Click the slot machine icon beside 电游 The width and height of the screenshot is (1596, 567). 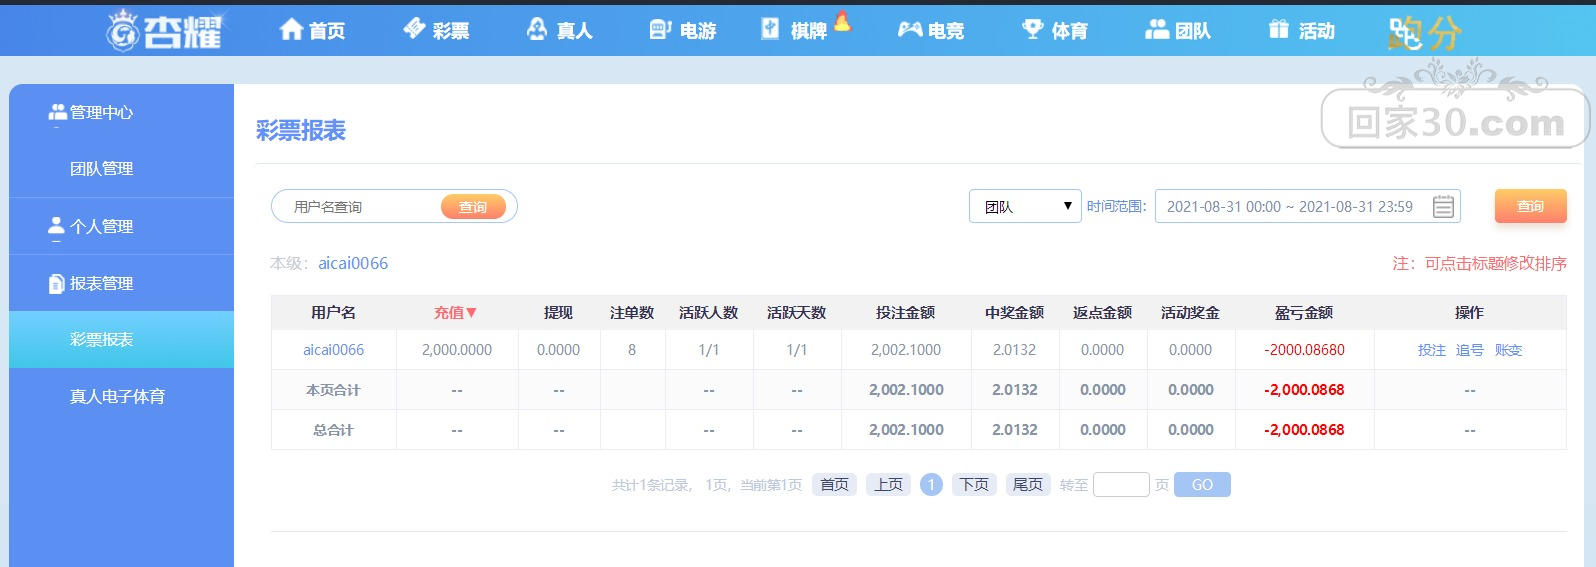pos(660,30)
